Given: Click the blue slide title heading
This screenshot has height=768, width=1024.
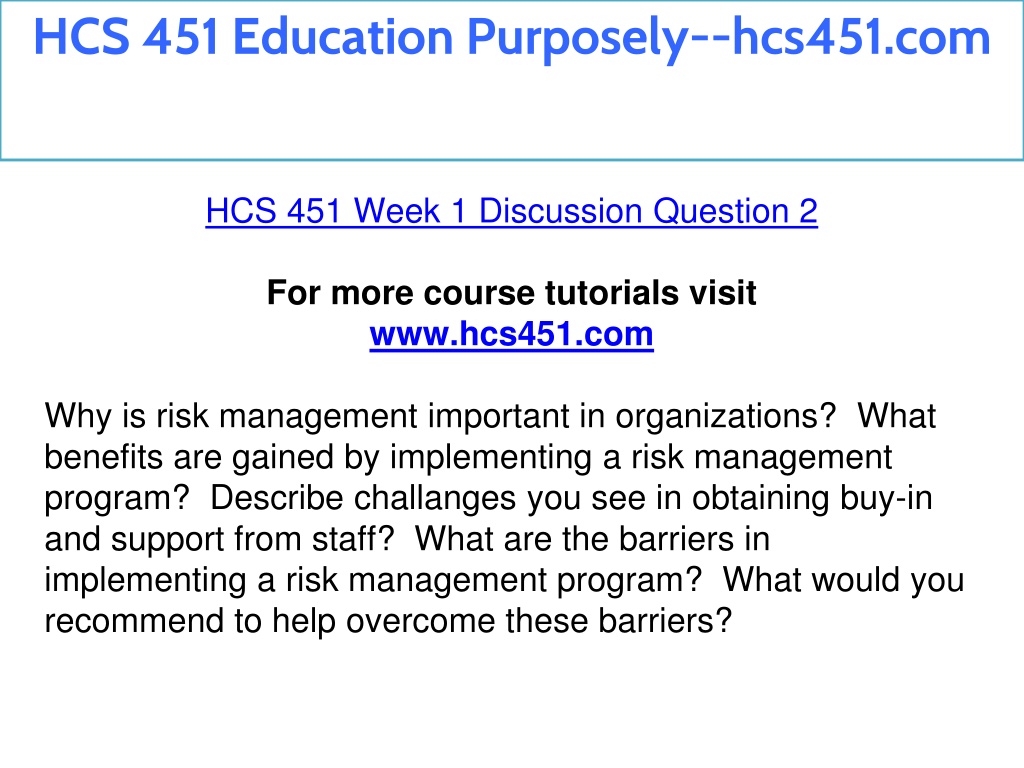Looking at the screenshot, I should pyautogui.click(x=512, y=37).
